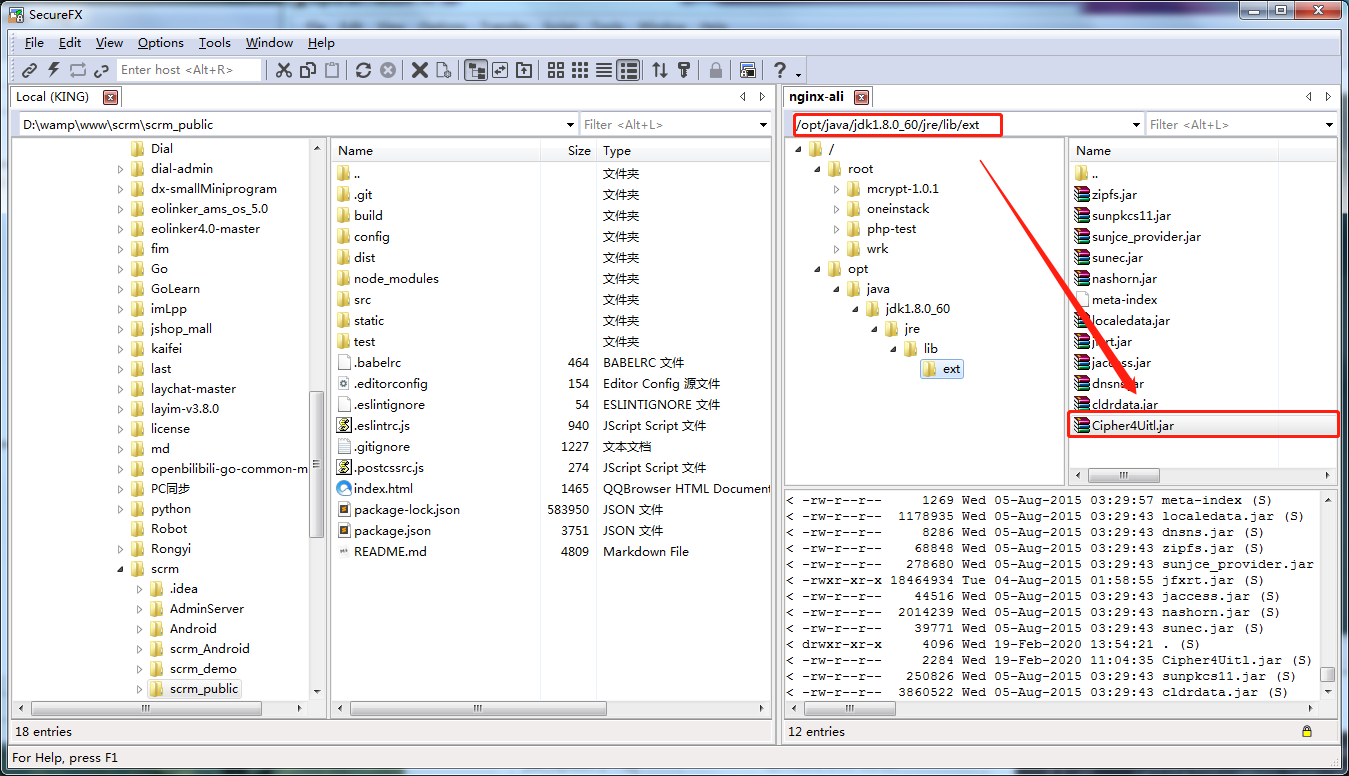Expand the dial-admin folder

click(121, 169)
